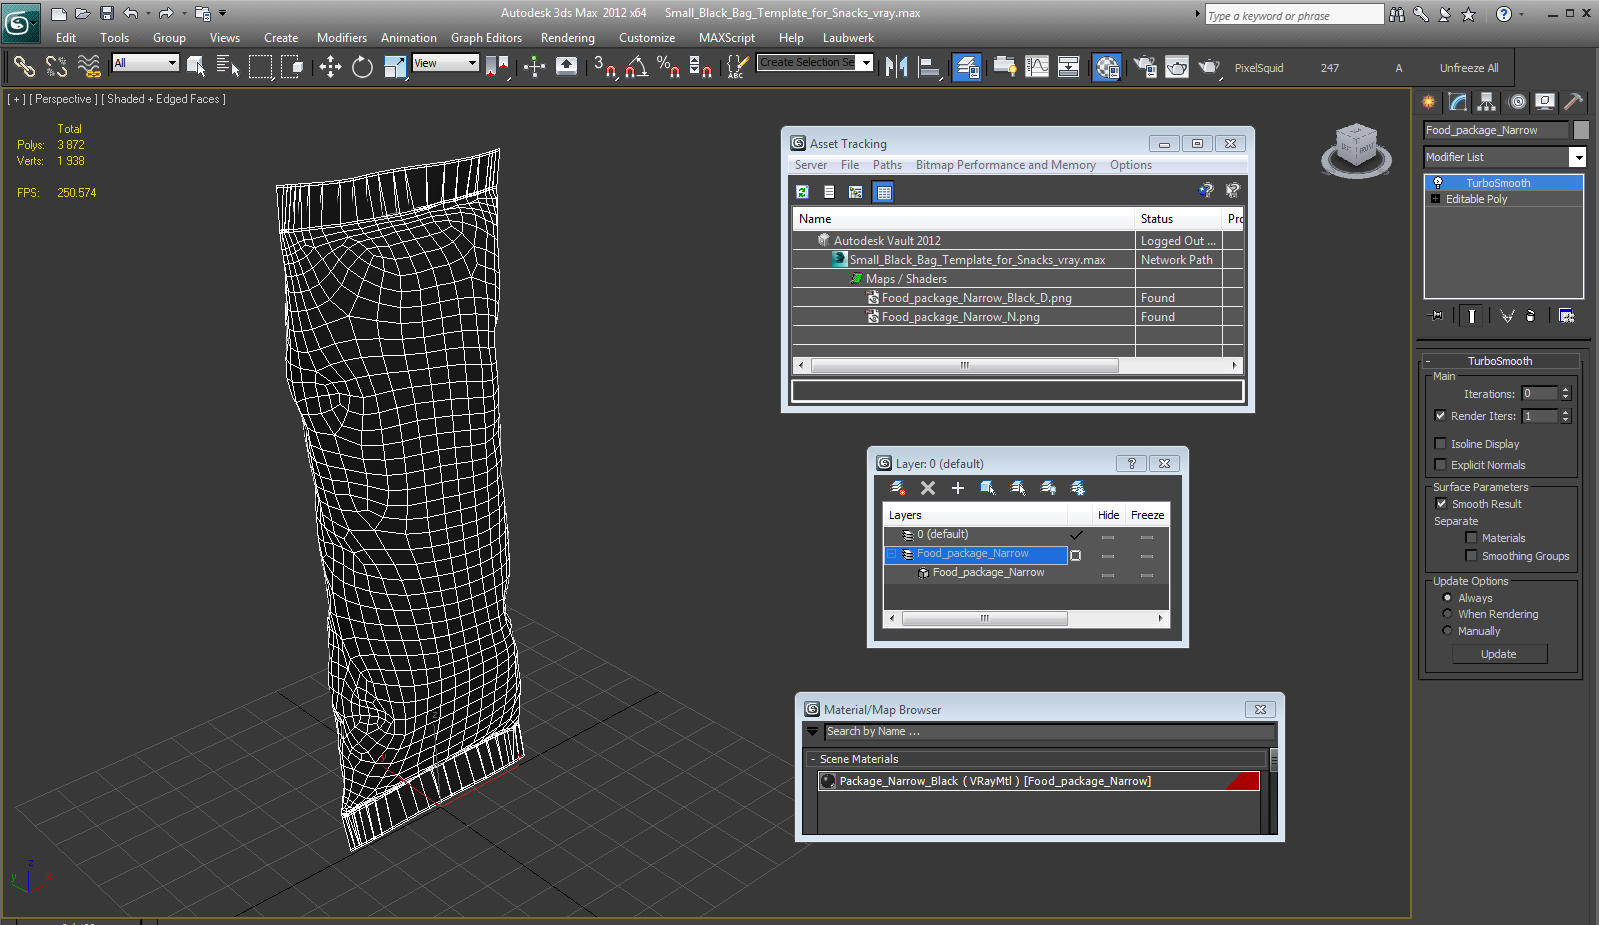Screen dimensions: 1599x925
Task: Collapse Food_package_Narrow layer in Layers list
Action: tap(892, 554)
